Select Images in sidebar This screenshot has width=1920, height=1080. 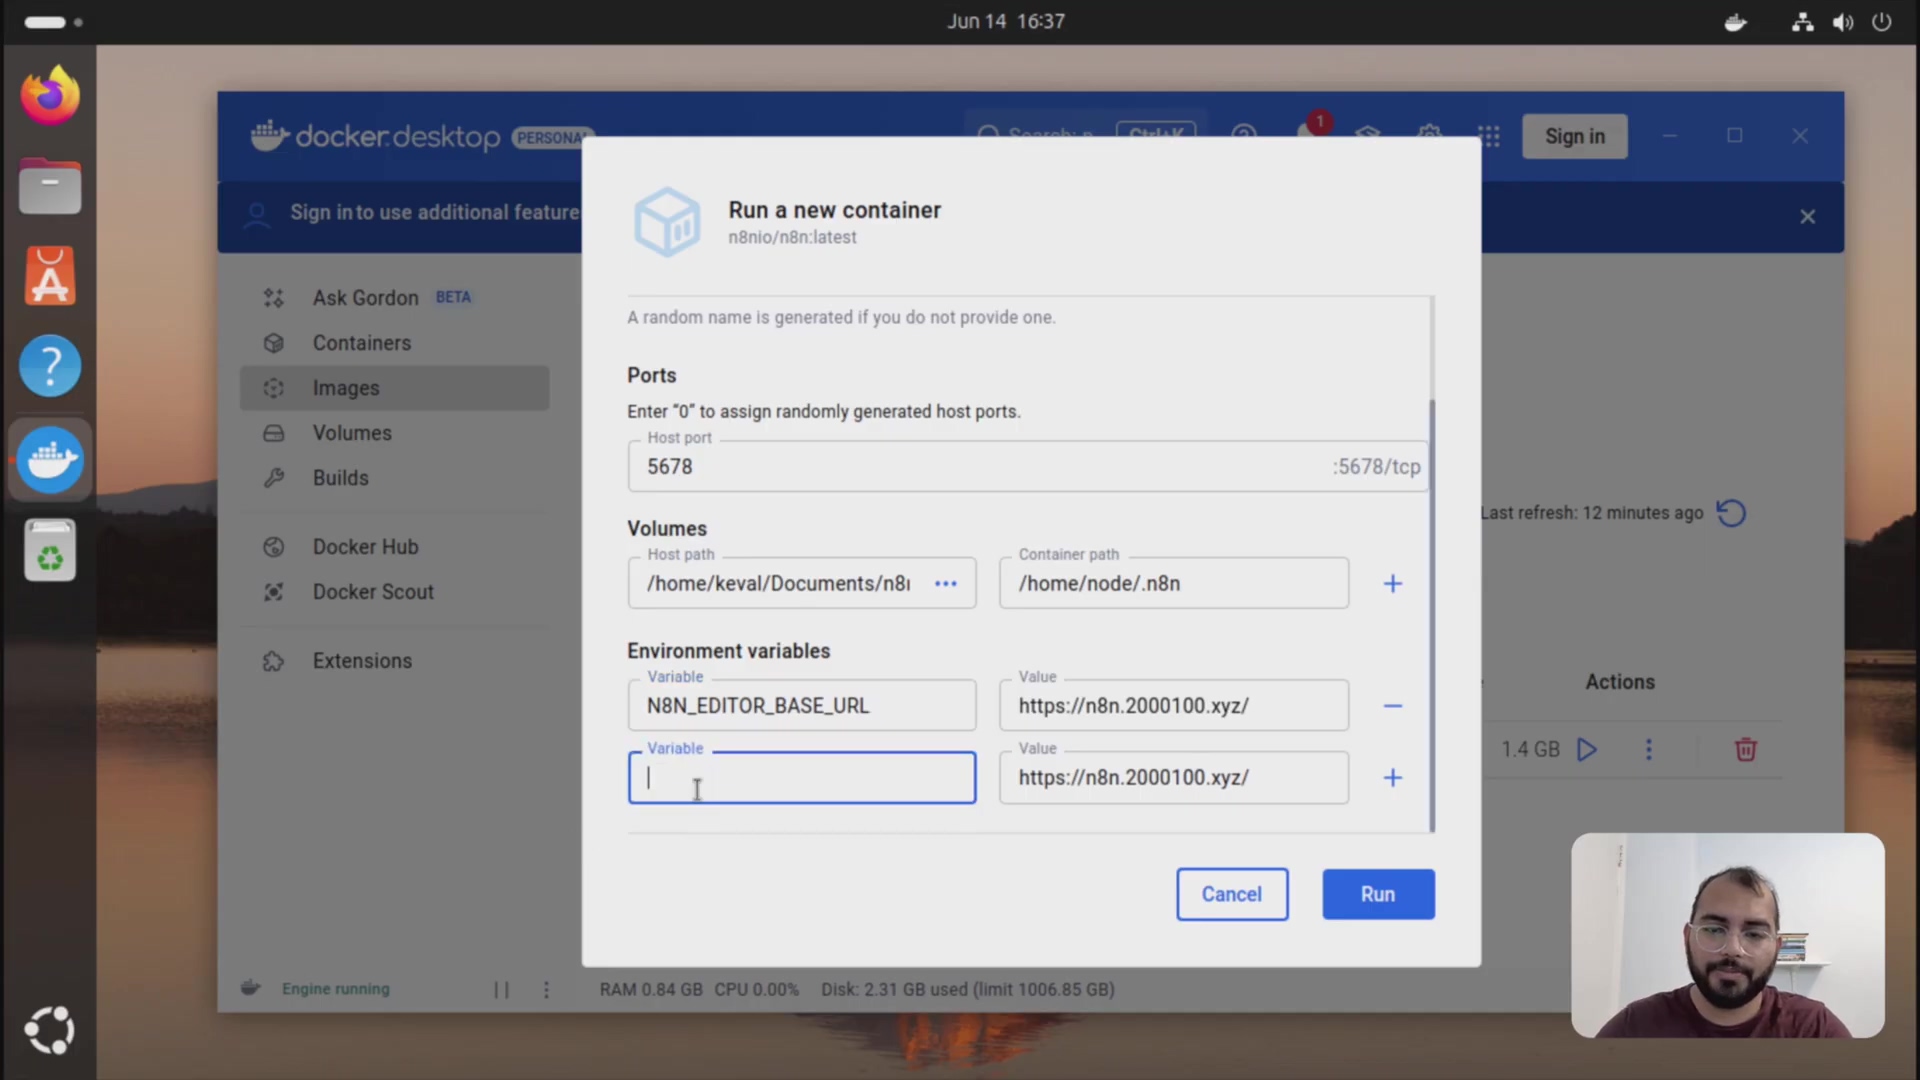(x=394, y=388)
